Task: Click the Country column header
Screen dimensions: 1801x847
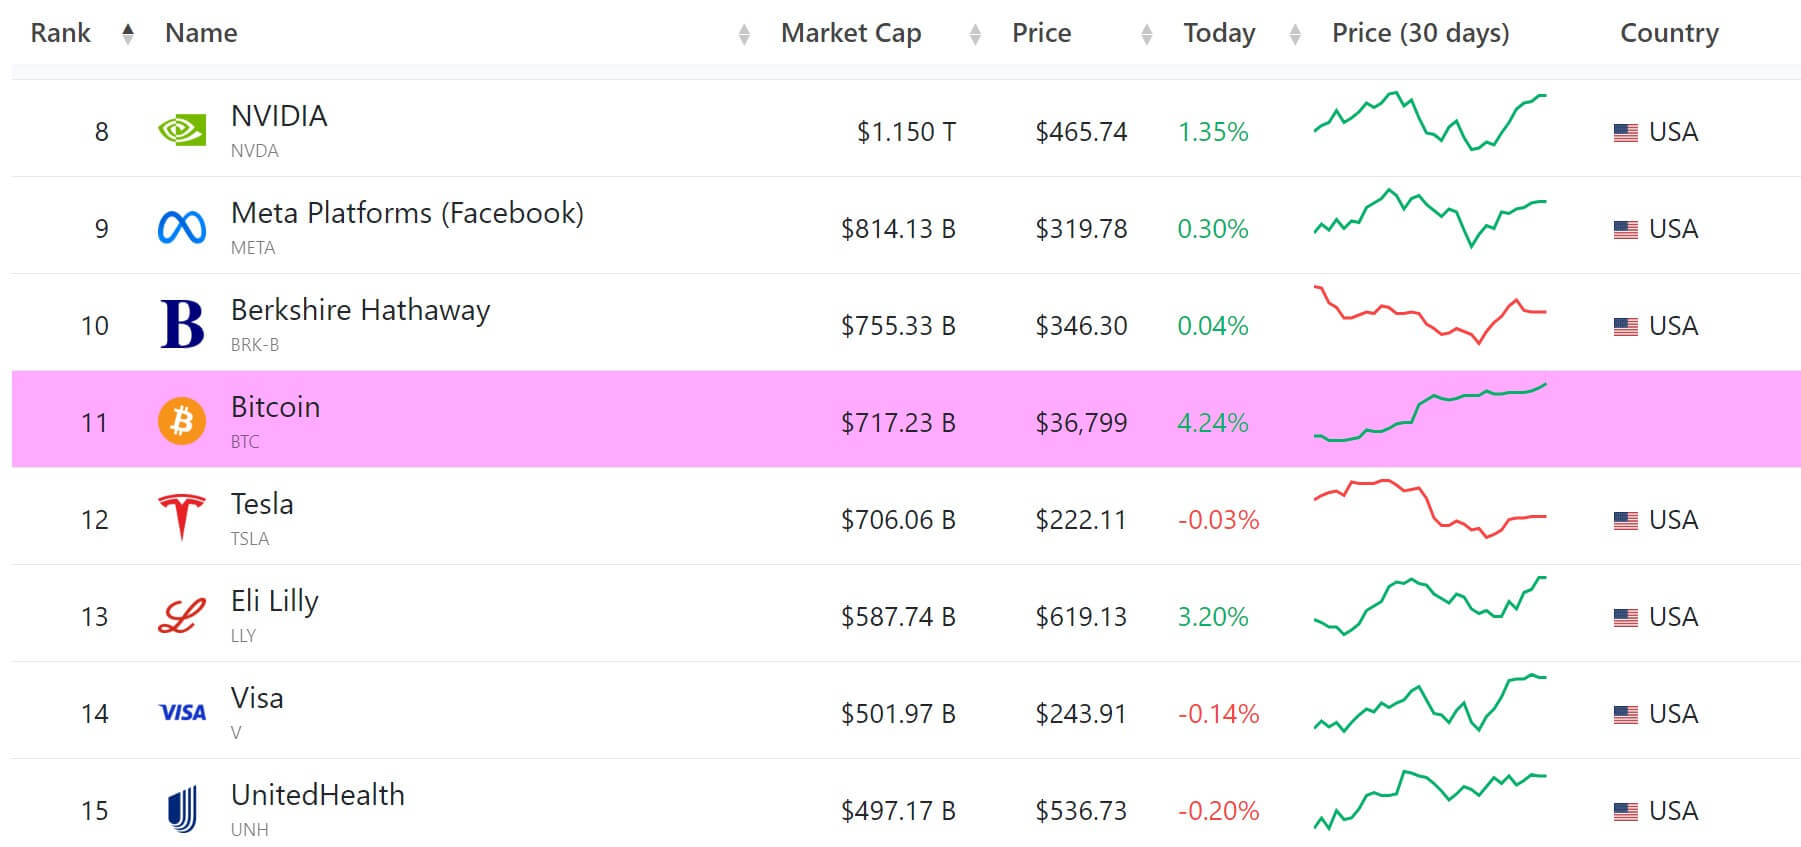Action: (x=1668, y=33)
